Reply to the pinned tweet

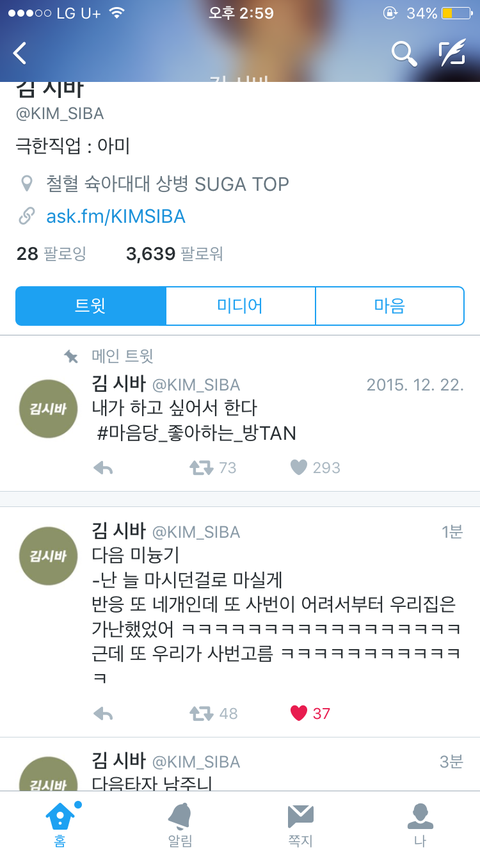coord(103,468)
